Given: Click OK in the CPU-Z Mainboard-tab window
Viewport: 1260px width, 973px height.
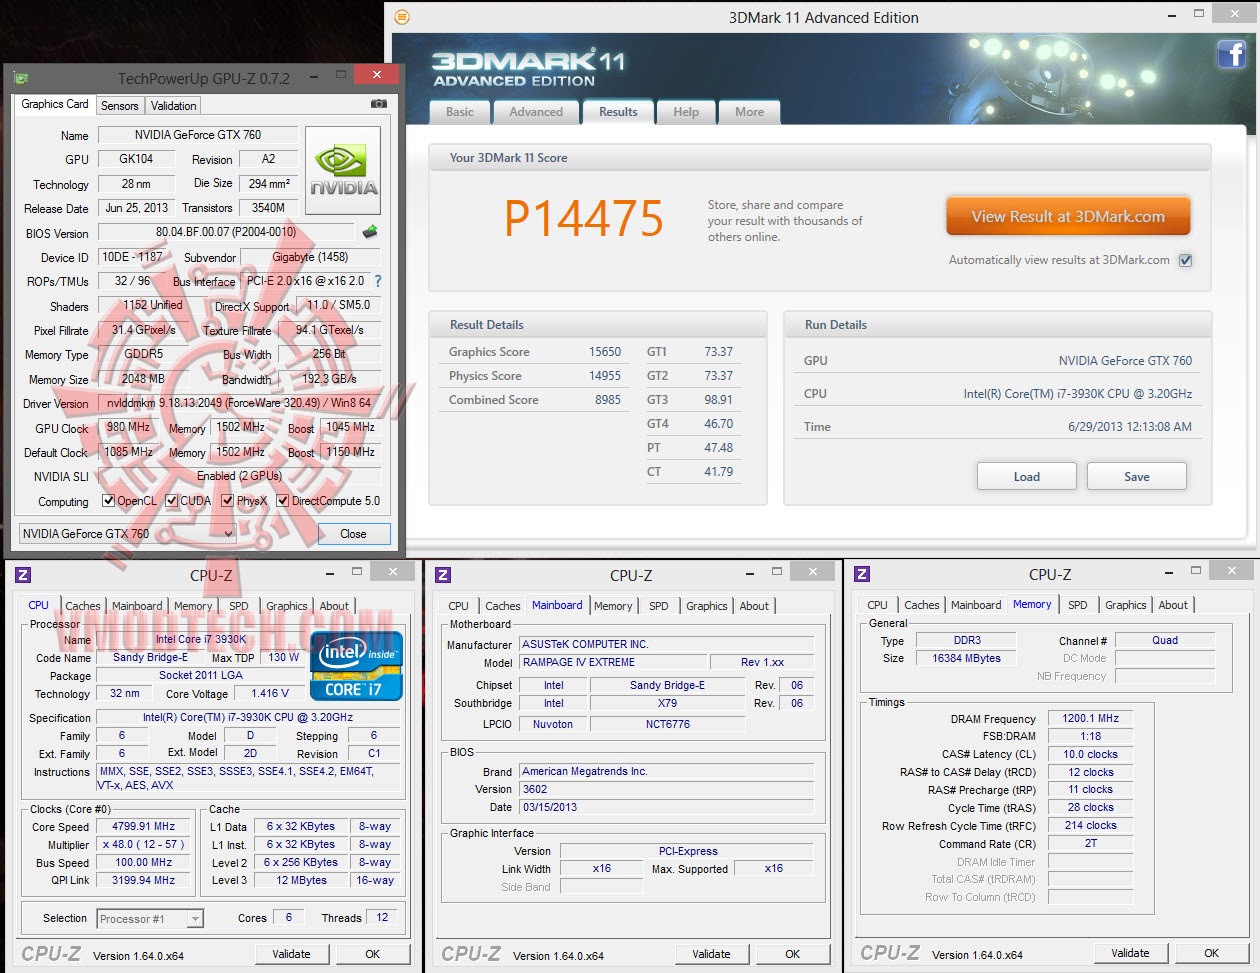Looking at the screenshot, I should click(793, 954).
